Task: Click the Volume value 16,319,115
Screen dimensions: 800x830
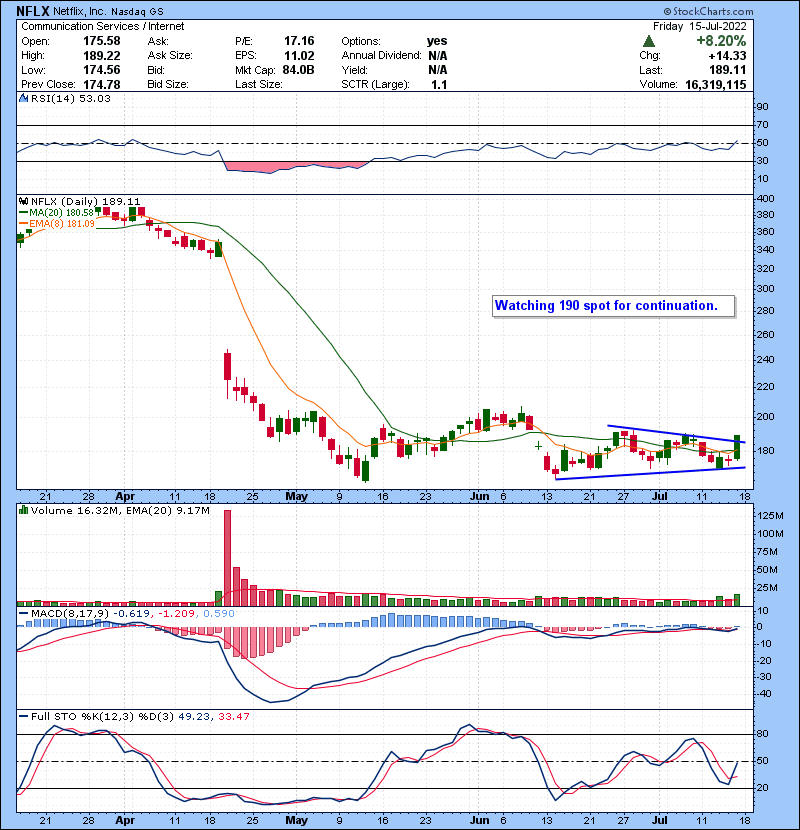Action: pyautogui.click(x=716, y=84)
